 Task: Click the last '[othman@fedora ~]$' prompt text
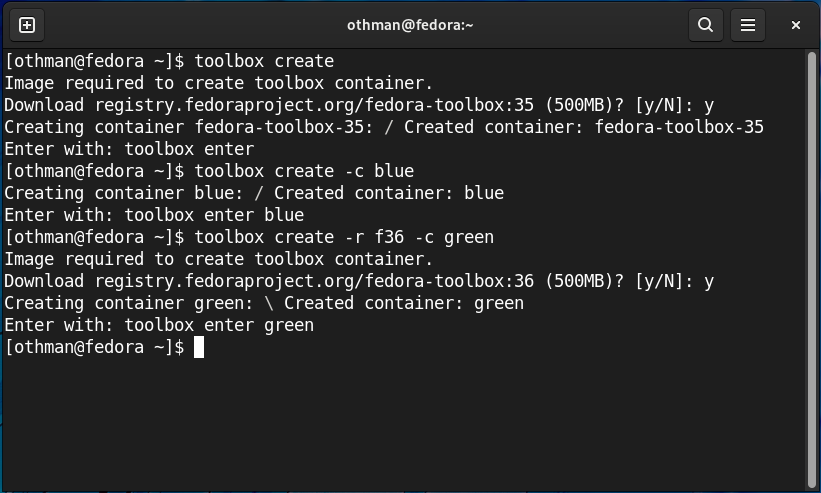pos(94,347)
